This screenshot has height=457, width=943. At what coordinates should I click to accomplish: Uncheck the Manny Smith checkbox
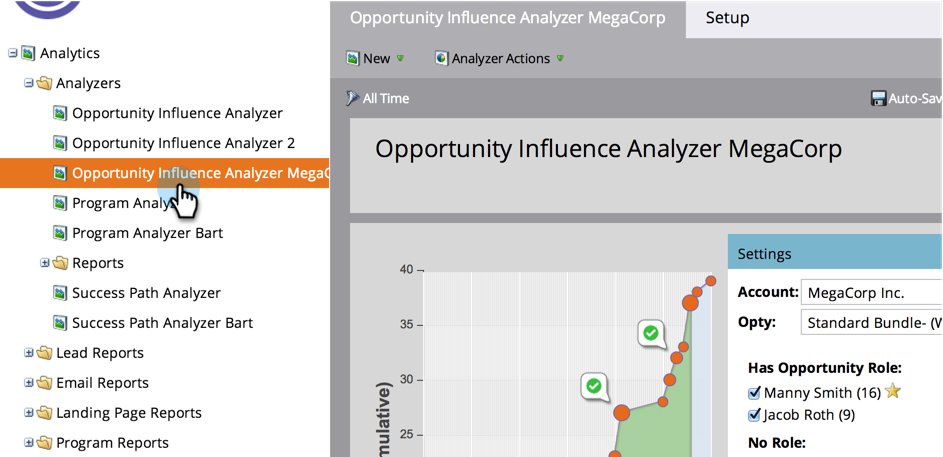pyautogui.click(x=755, y=393)
